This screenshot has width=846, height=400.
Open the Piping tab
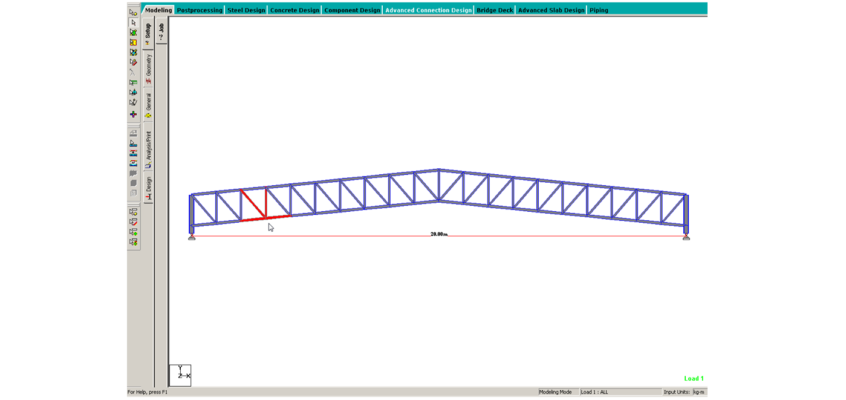click(x=598, y=10)
